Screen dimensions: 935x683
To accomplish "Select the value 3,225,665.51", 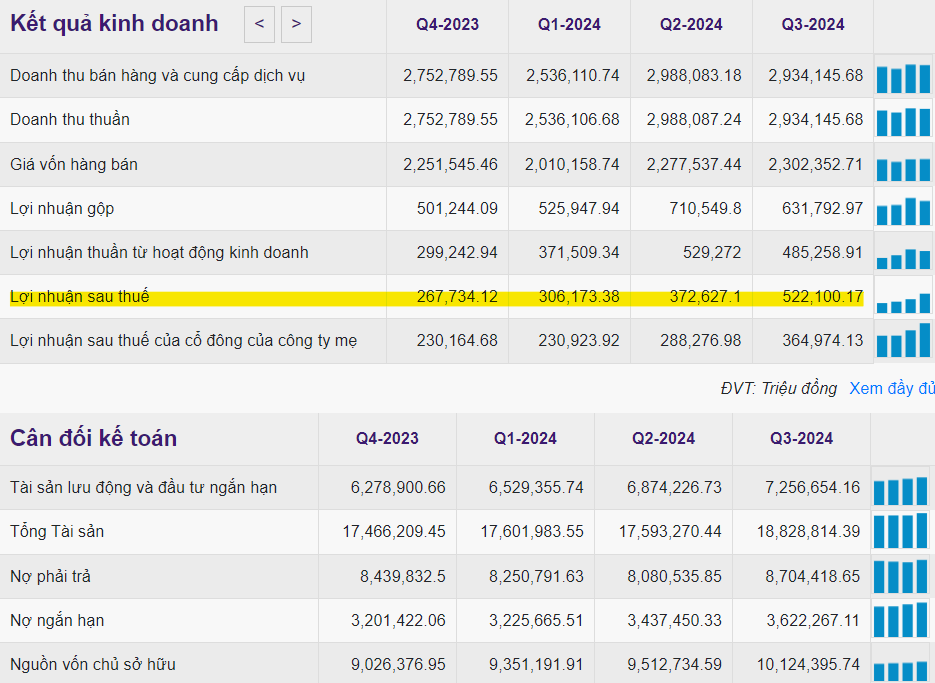I will pos(536,620).
